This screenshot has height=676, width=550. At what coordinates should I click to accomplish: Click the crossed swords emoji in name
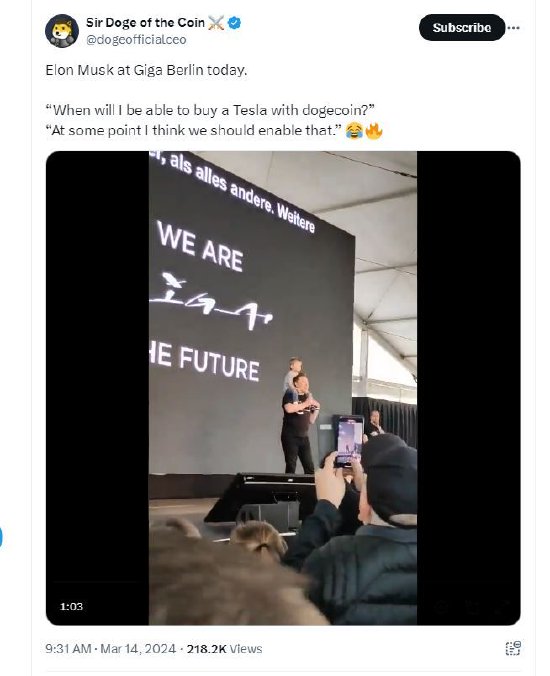pos(216,23)
